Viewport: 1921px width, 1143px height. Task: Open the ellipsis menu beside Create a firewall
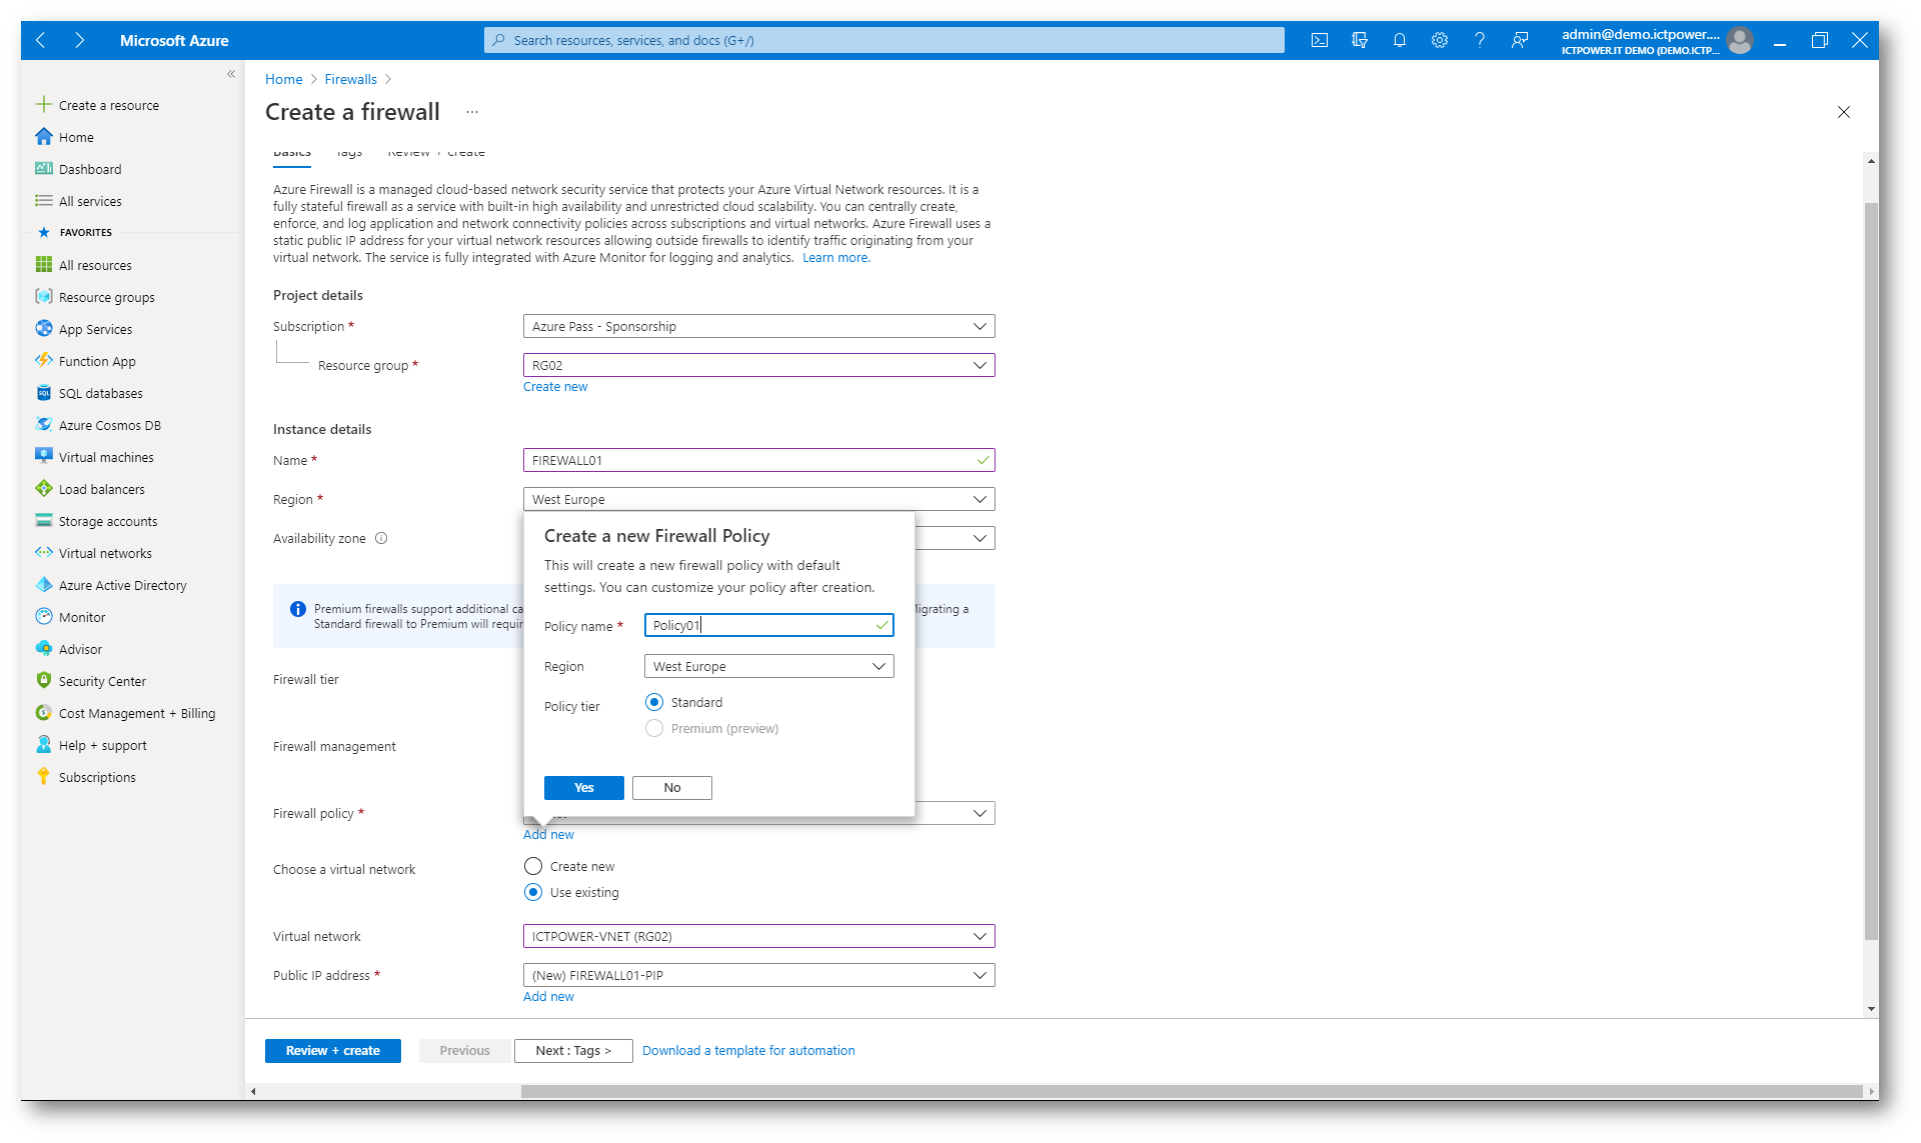click(472, 112)
